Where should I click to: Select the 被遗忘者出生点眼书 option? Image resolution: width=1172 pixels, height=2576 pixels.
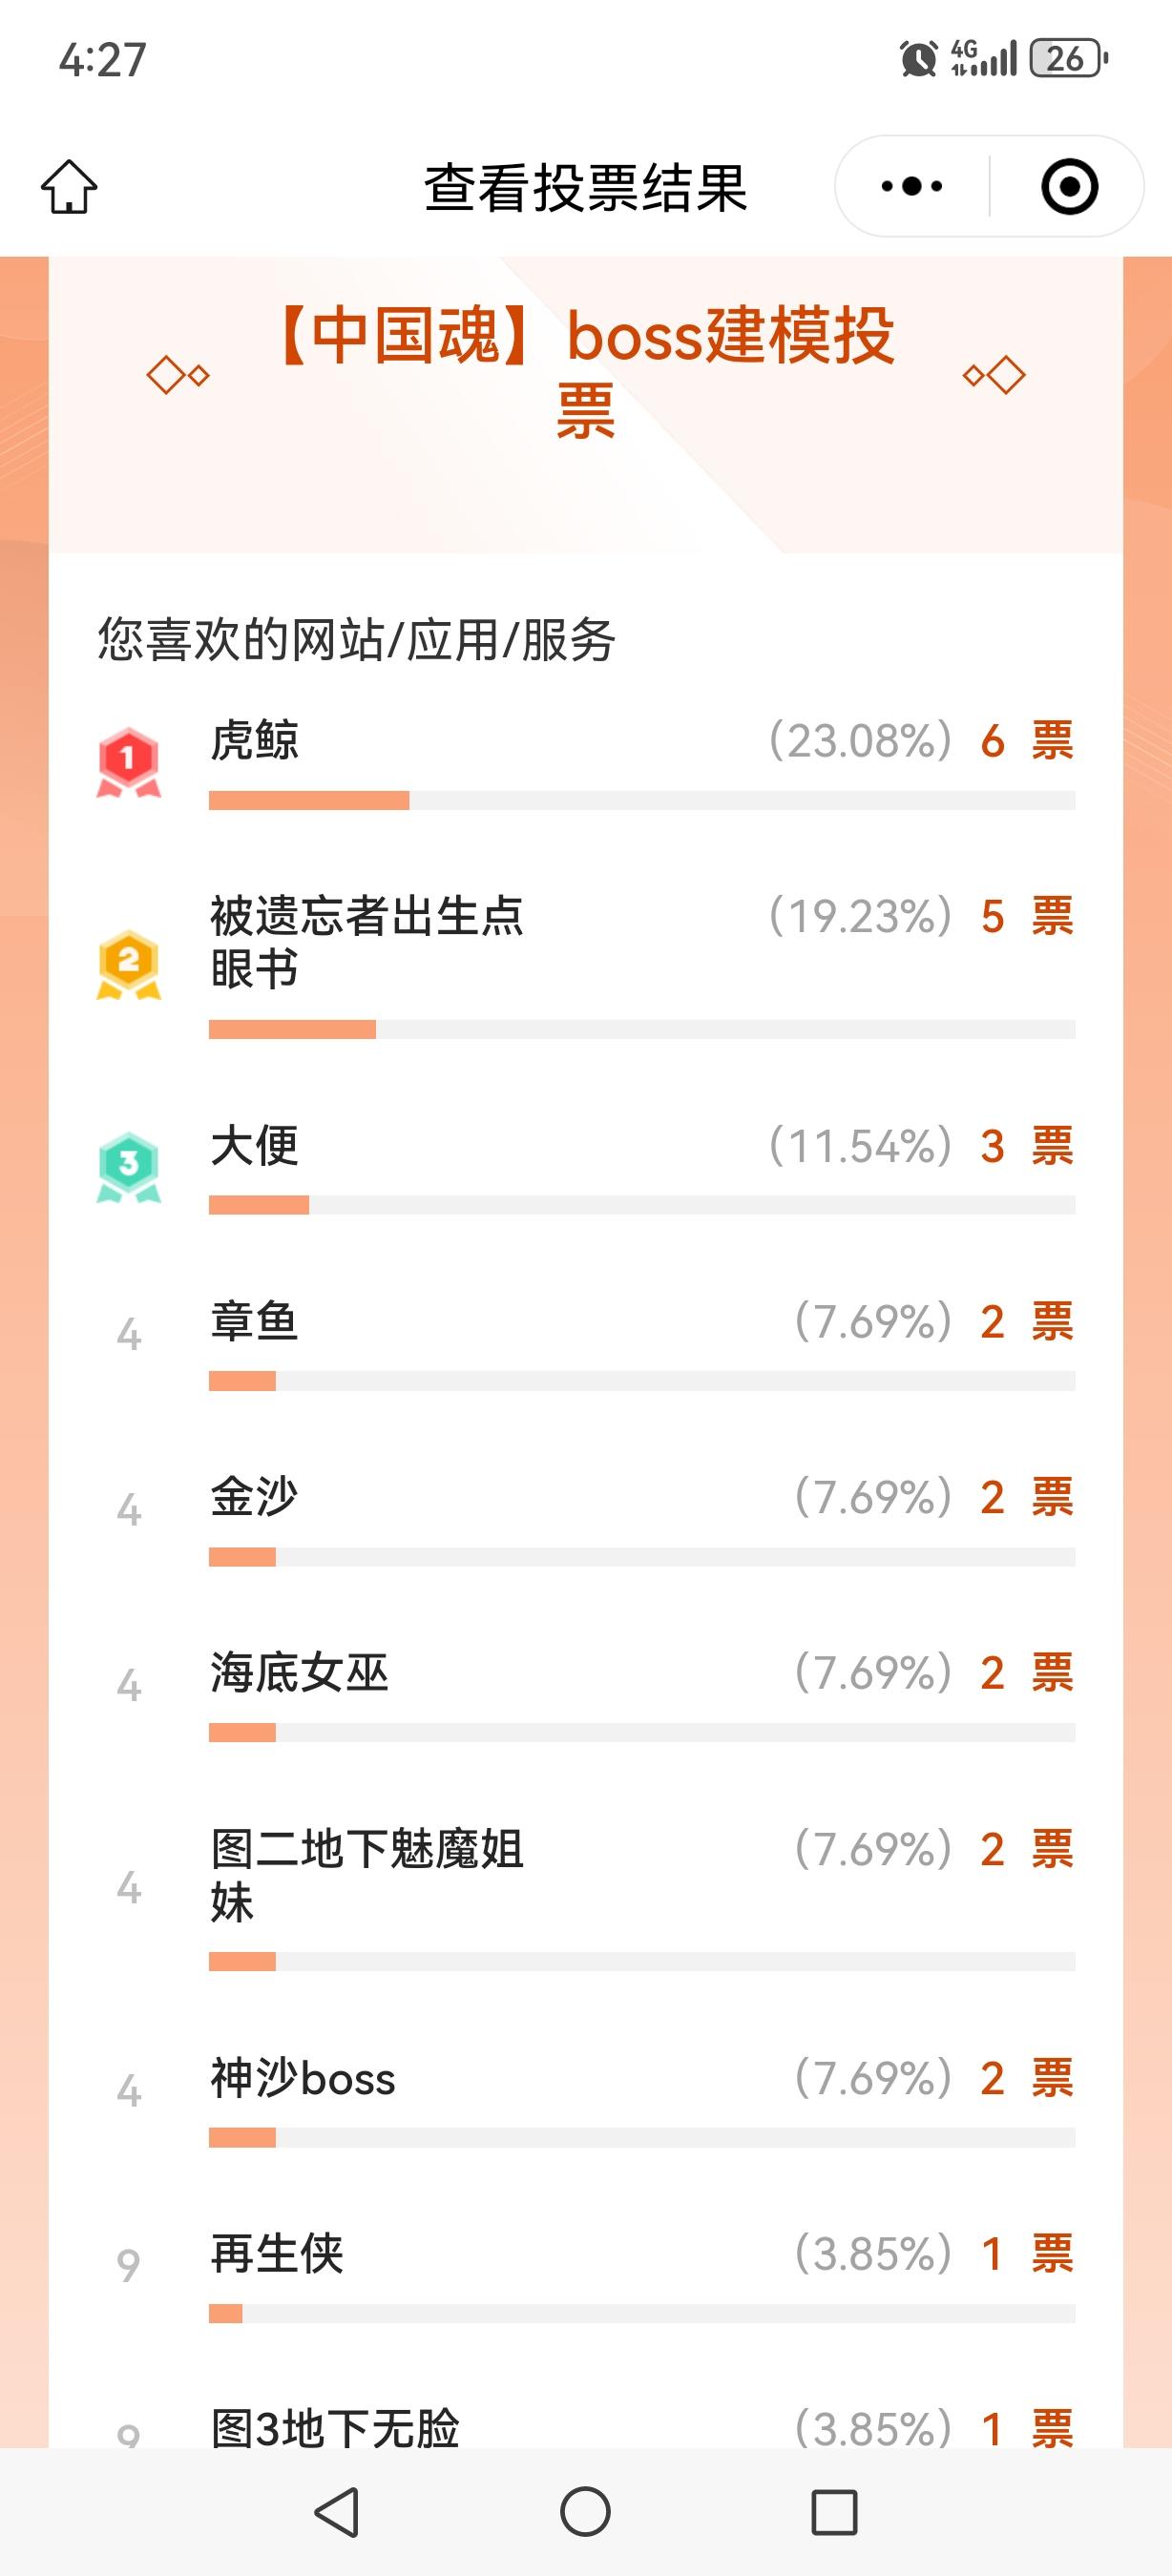pos(366,942)
